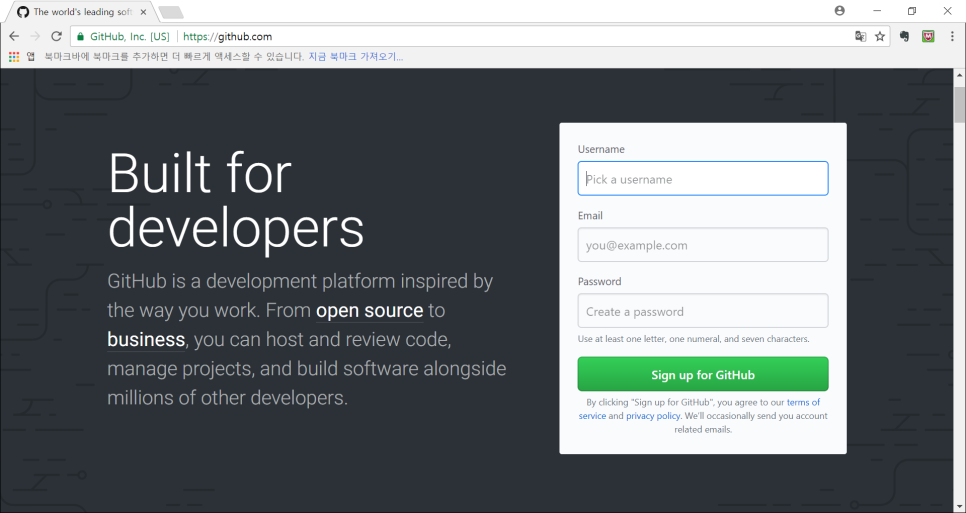
Task: Open the Chrome three-dot menu
Action: click(952, 36)
